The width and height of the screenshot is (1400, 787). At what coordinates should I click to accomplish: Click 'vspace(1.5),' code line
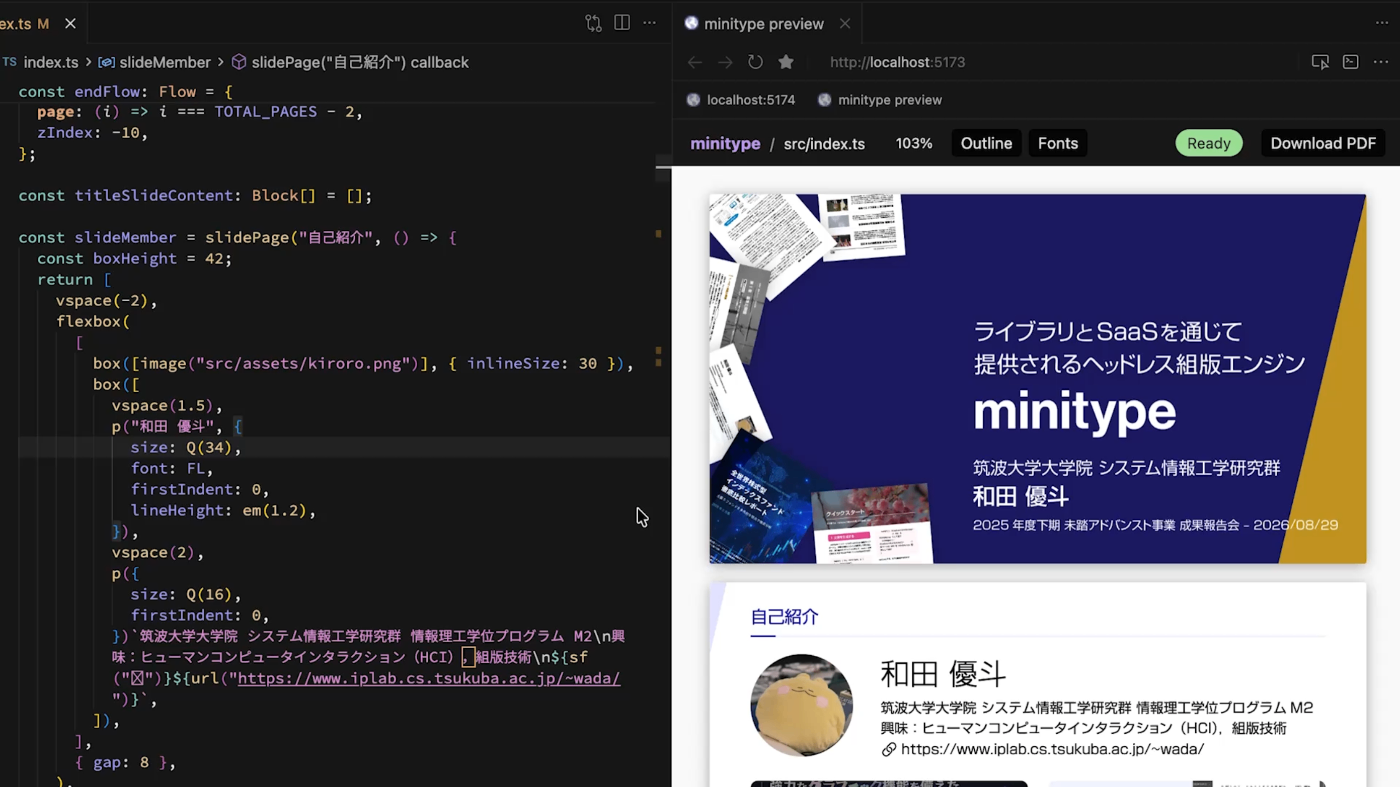point(167,405)
